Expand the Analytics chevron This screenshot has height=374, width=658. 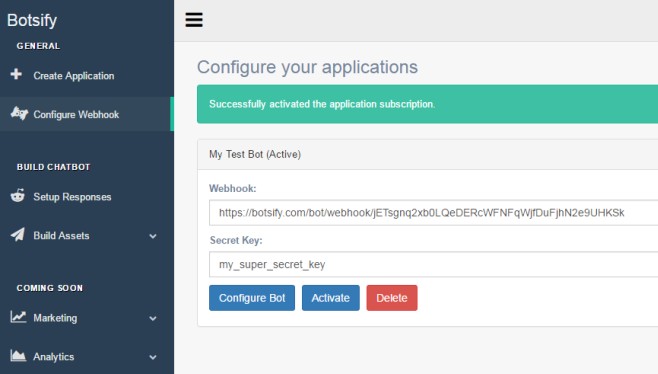click(153, 357)
